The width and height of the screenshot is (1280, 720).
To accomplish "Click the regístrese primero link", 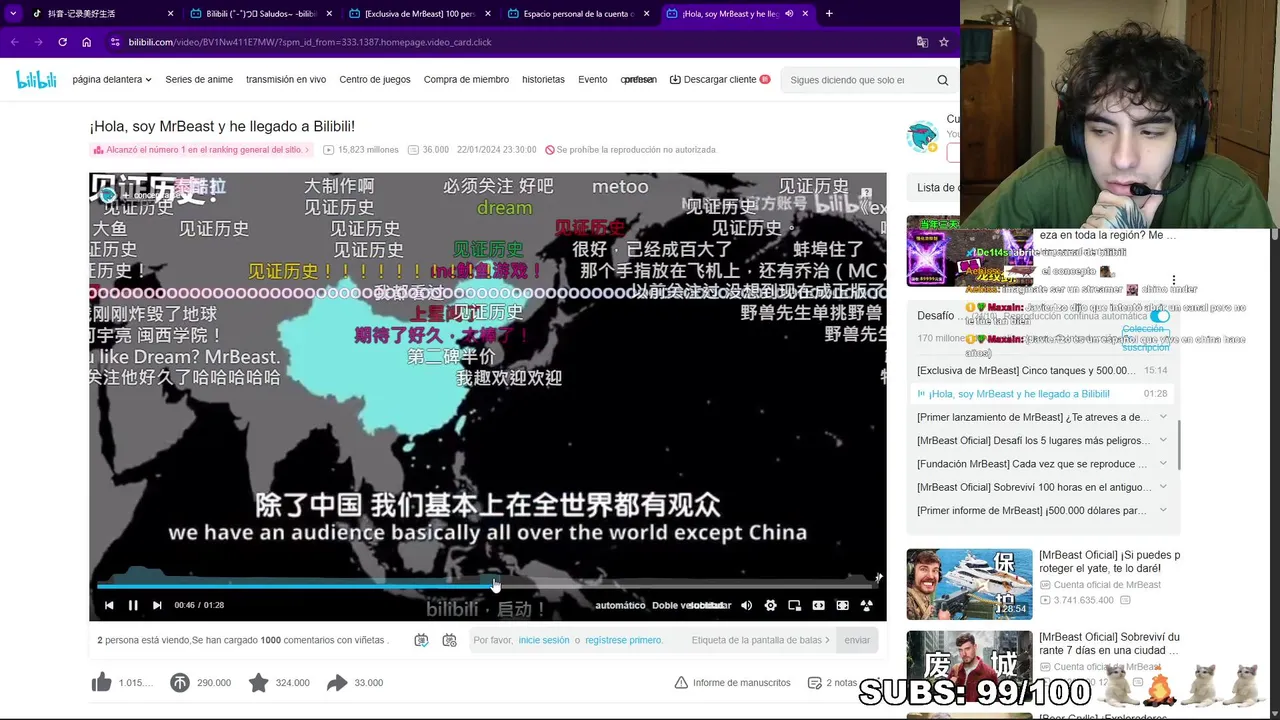I will (624, 640).
